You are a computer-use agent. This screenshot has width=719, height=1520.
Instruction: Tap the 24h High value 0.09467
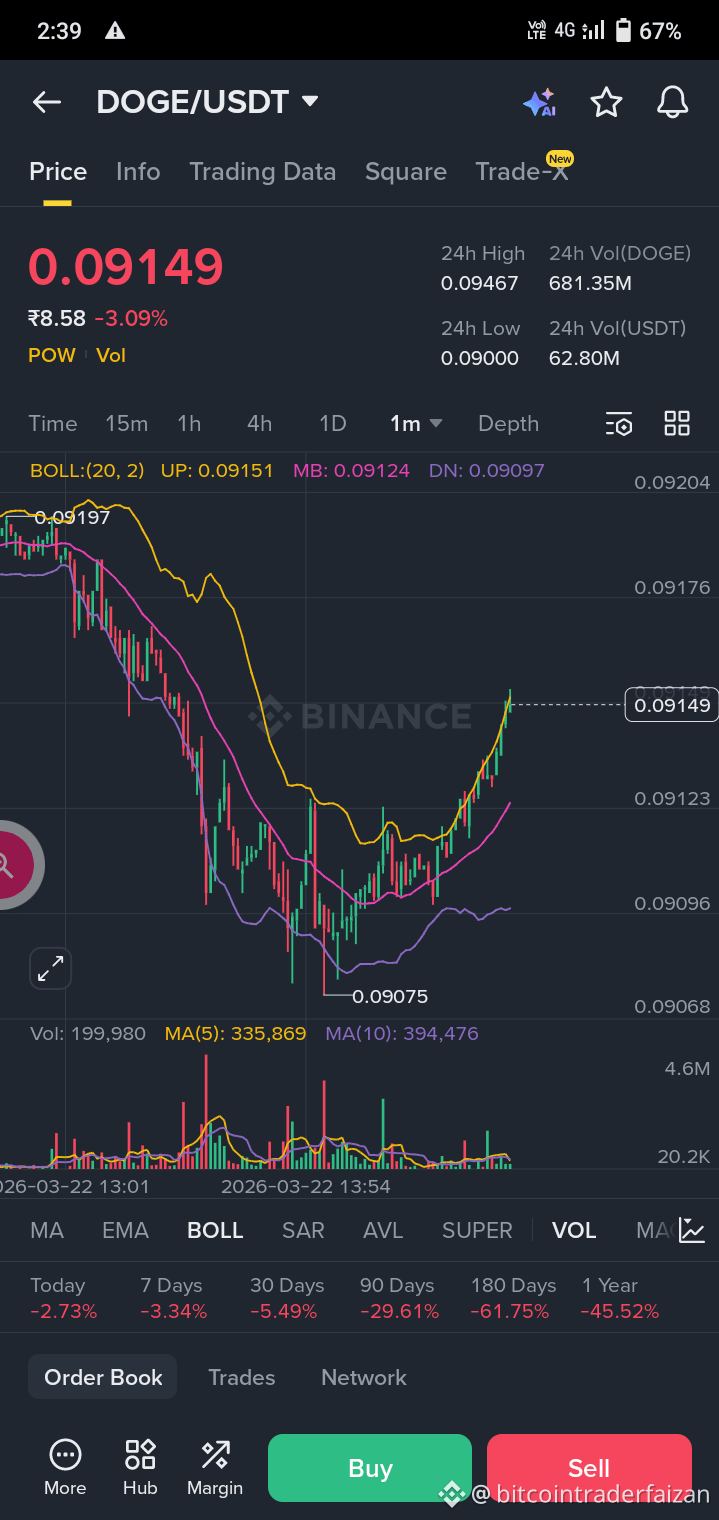click(x=480, y=283)
